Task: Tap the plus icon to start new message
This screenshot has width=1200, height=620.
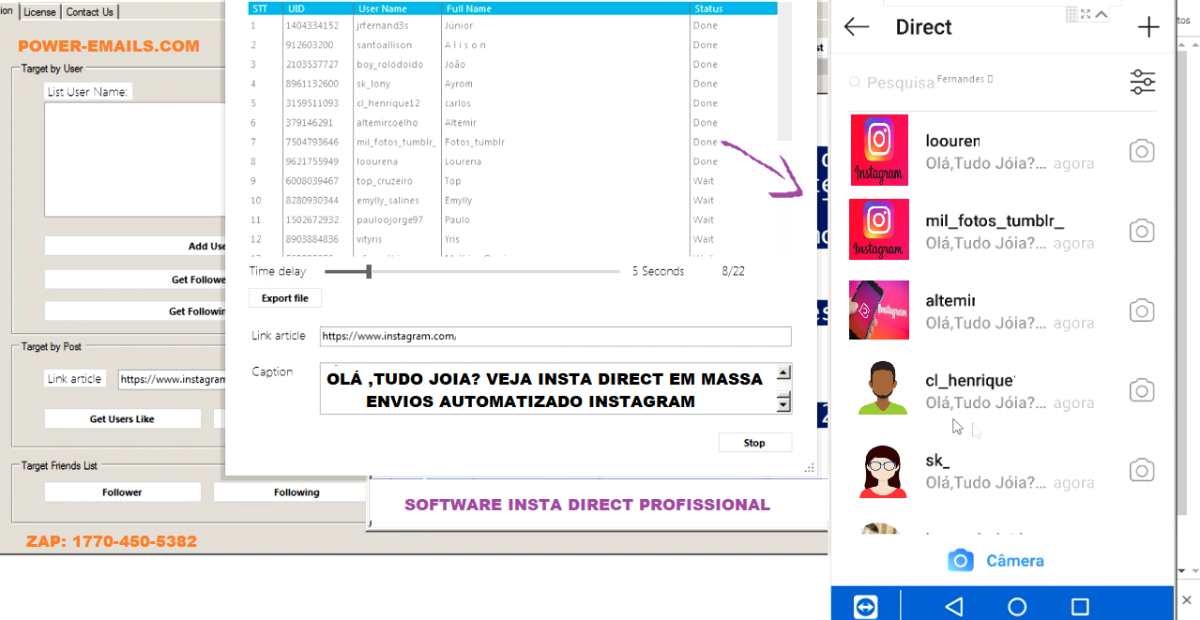Action: pyautogui.click(x=1149, y=27)
